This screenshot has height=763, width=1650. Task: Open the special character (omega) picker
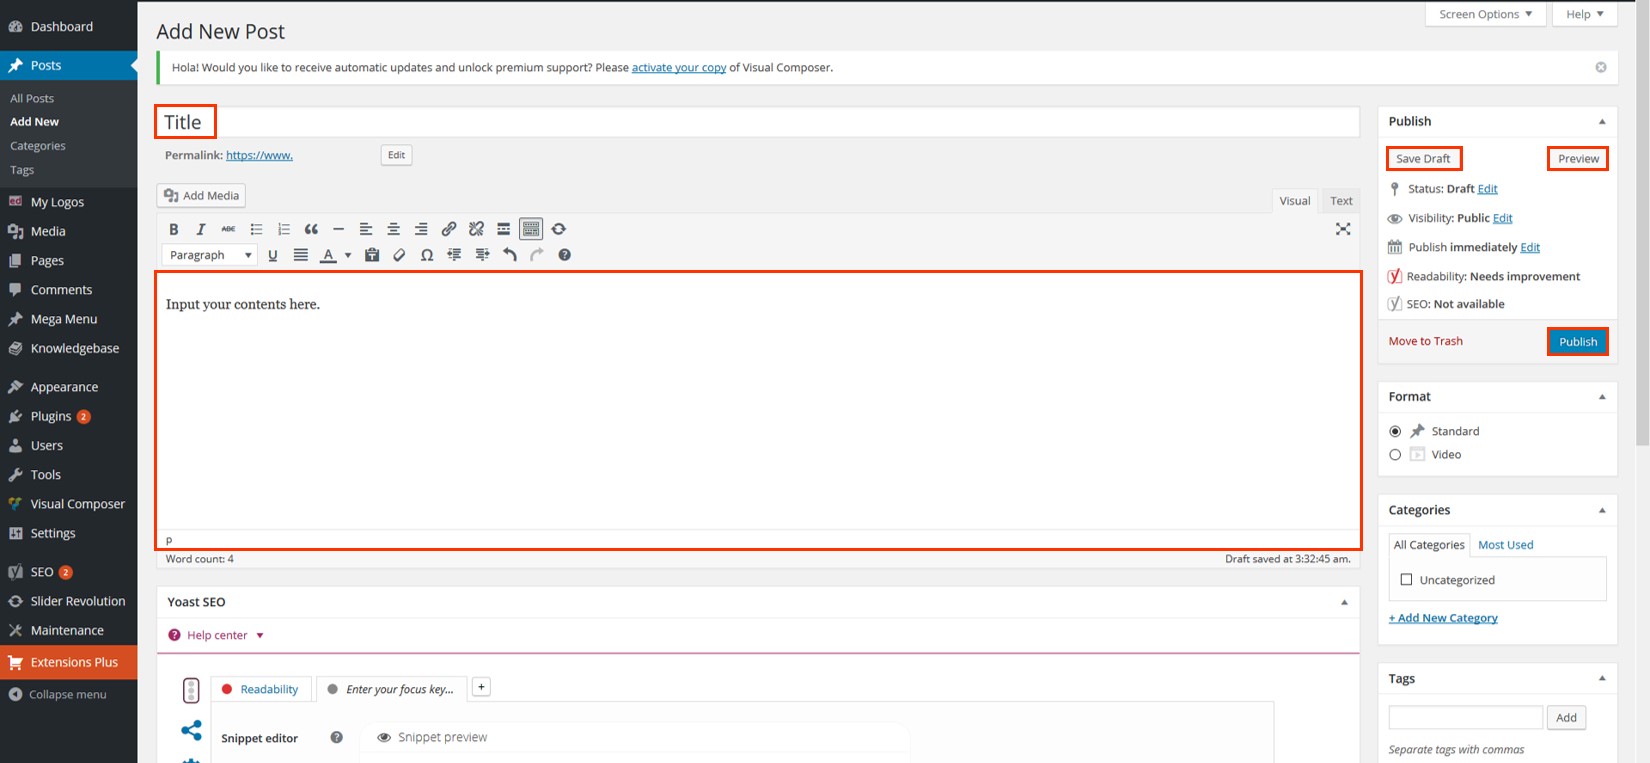pyautogui.click(x=427, y=255)
